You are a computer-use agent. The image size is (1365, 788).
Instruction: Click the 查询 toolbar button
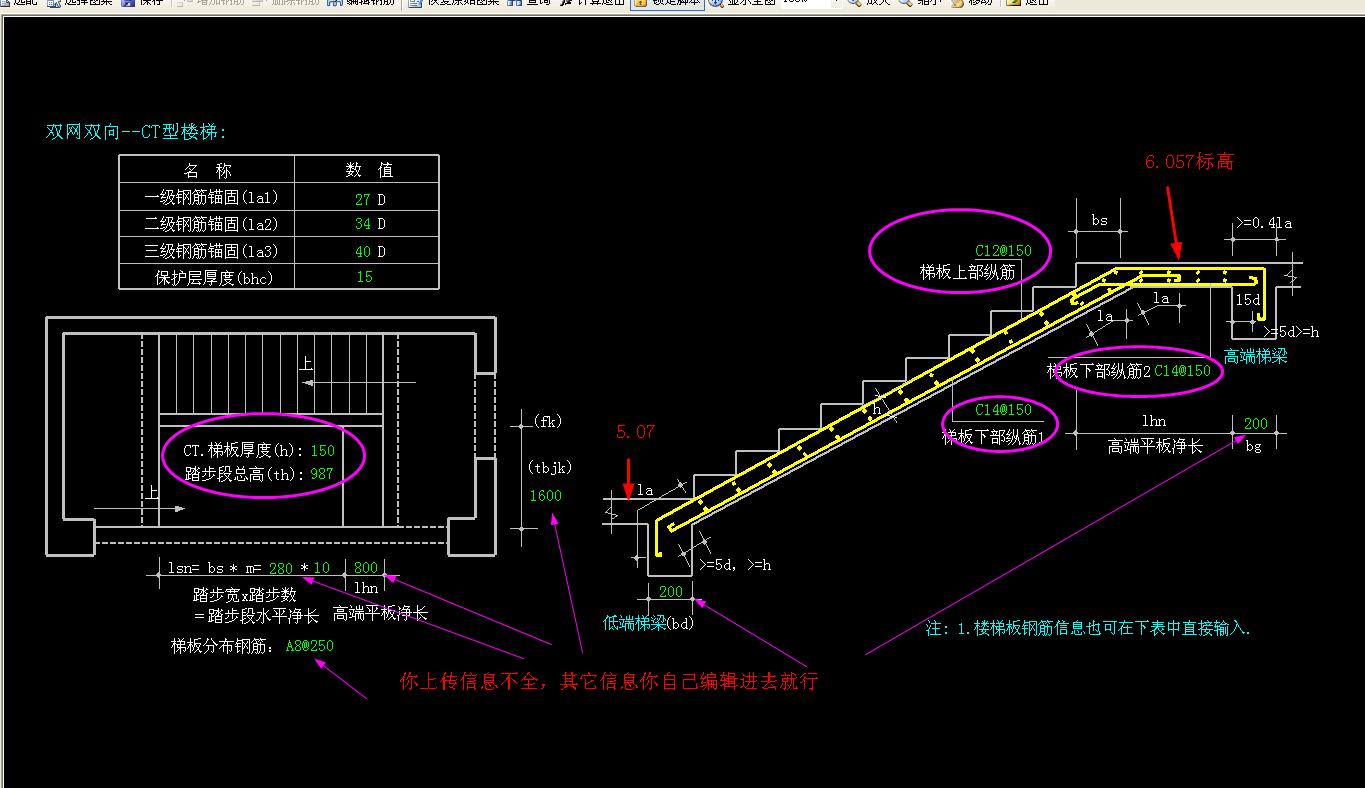tap(530, 3)
